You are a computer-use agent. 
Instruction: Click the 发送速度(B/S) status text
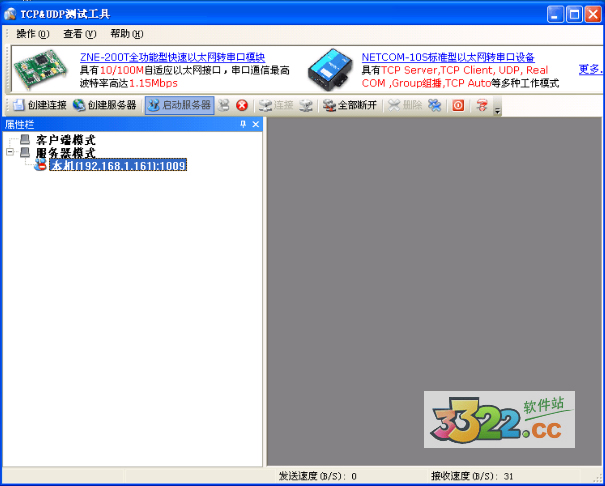[x=318, y=476]
